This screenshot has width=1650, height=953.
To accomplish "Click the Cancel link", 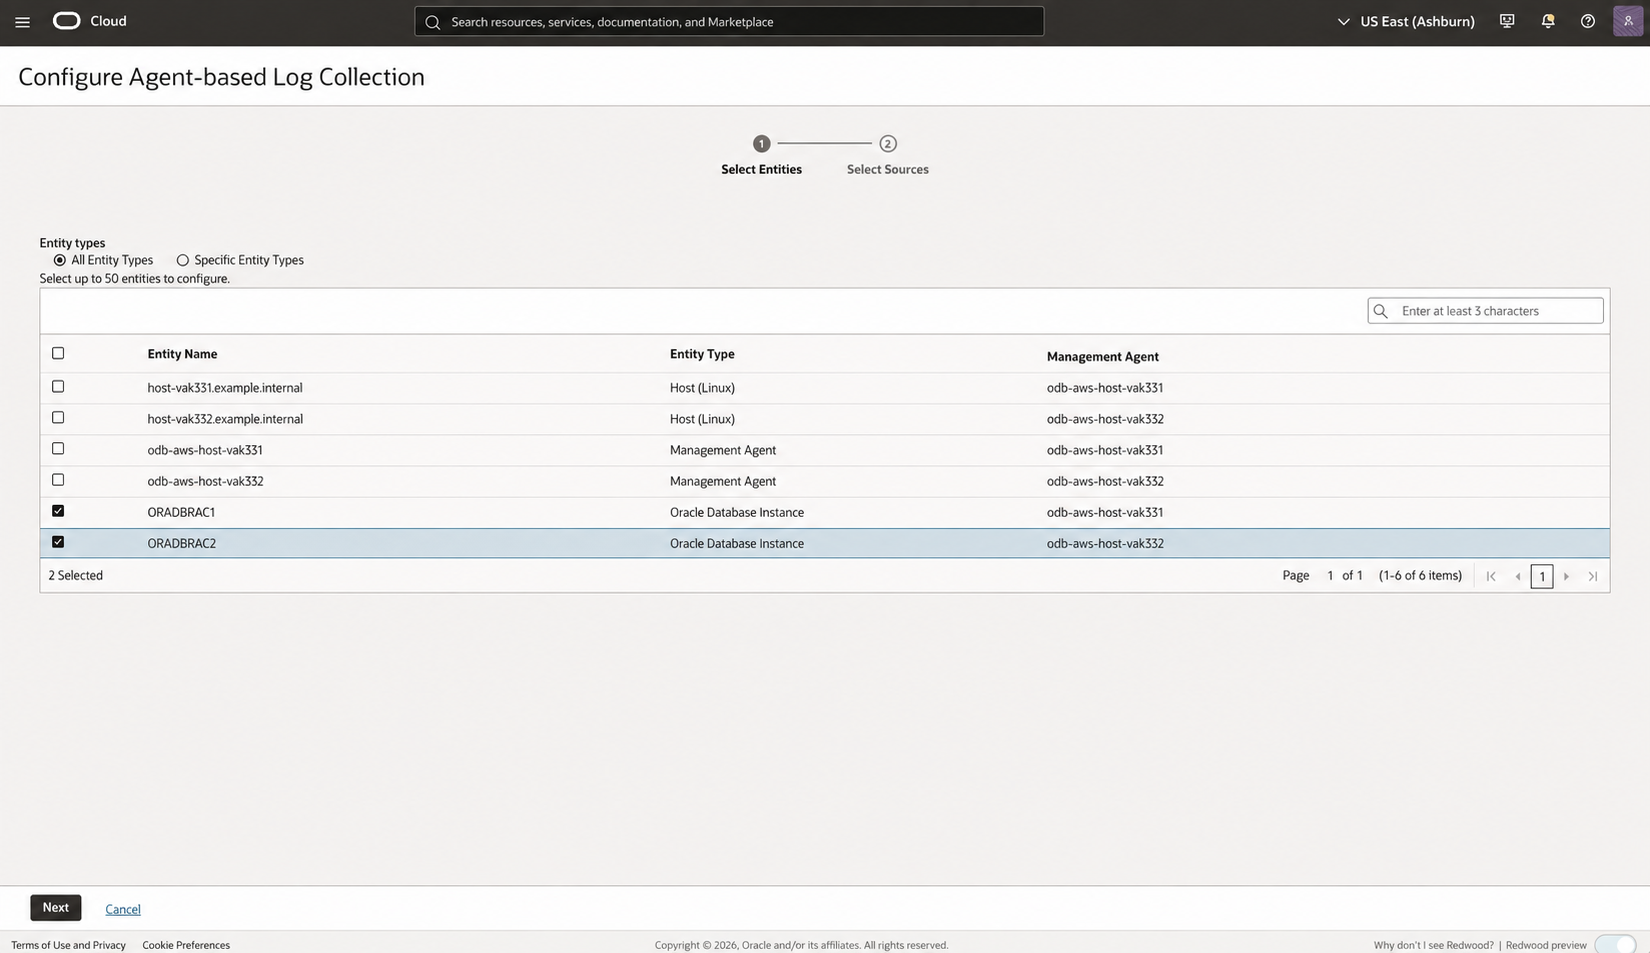I will click(x=123, y=909).
